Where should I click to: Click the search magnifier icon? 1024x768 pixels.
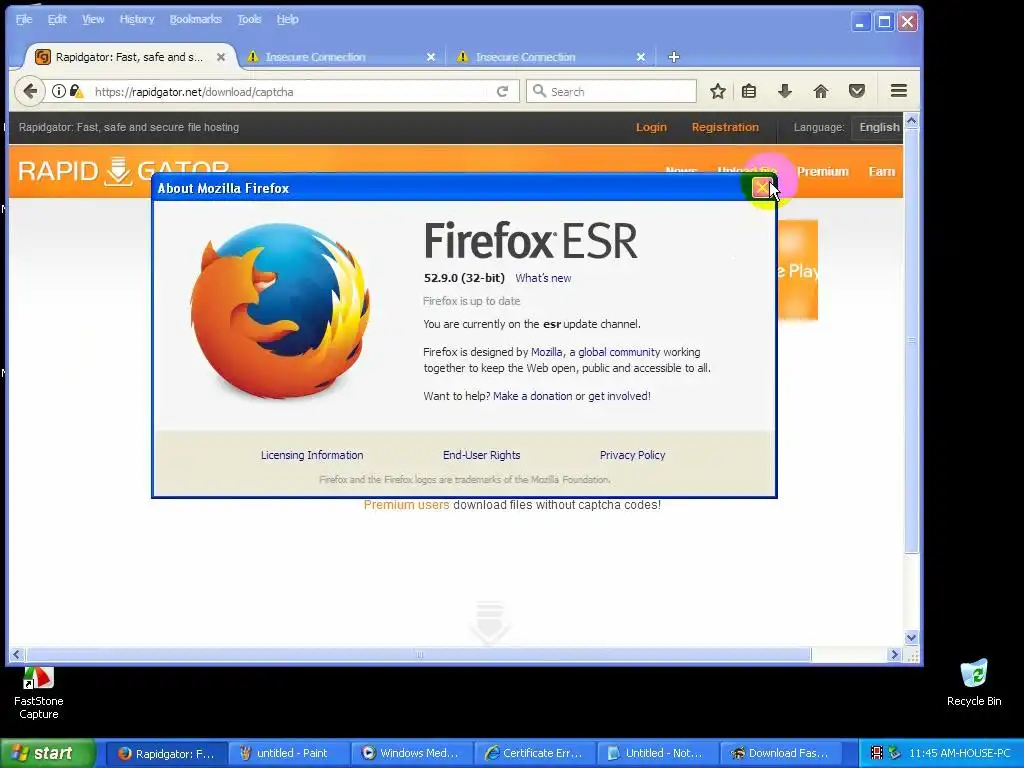(539, 91)
